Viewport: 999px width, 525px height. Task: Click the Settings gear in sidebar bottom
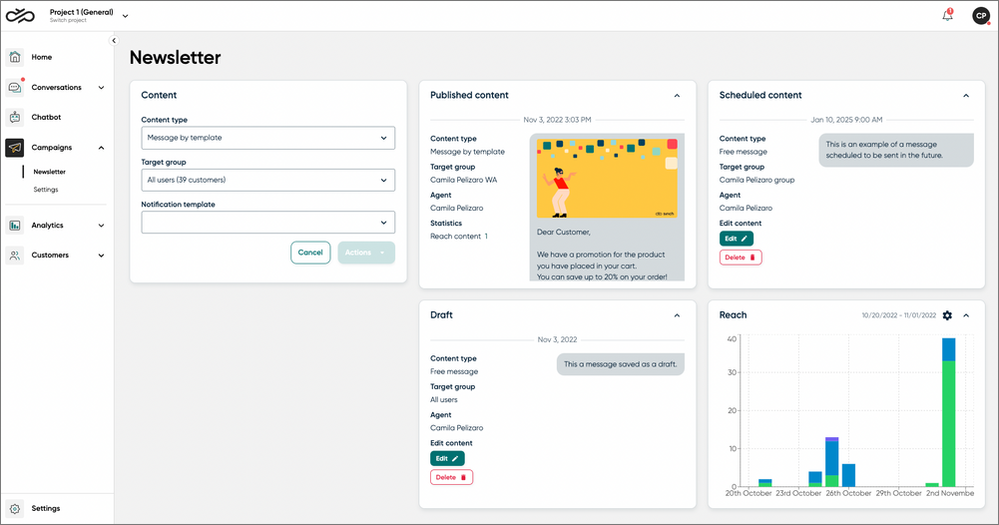[x=15, y=508]
